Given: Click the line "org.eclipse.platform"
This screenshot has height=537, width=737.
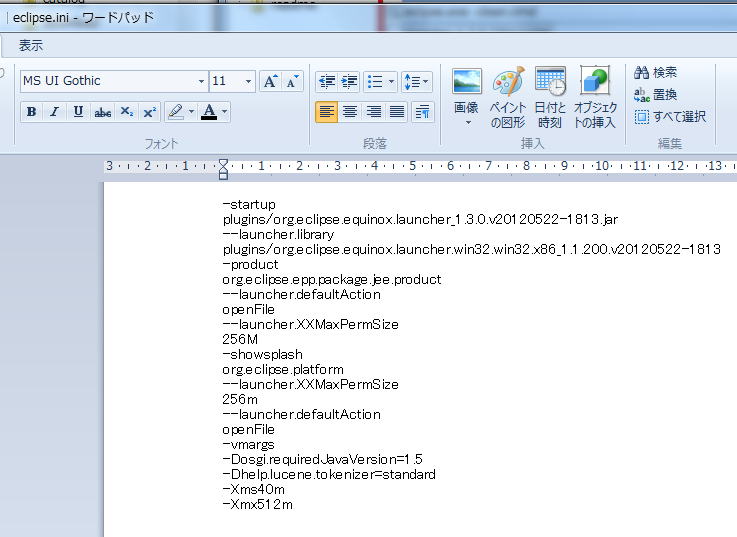Looking at the screenshot, I should (283, 370).
